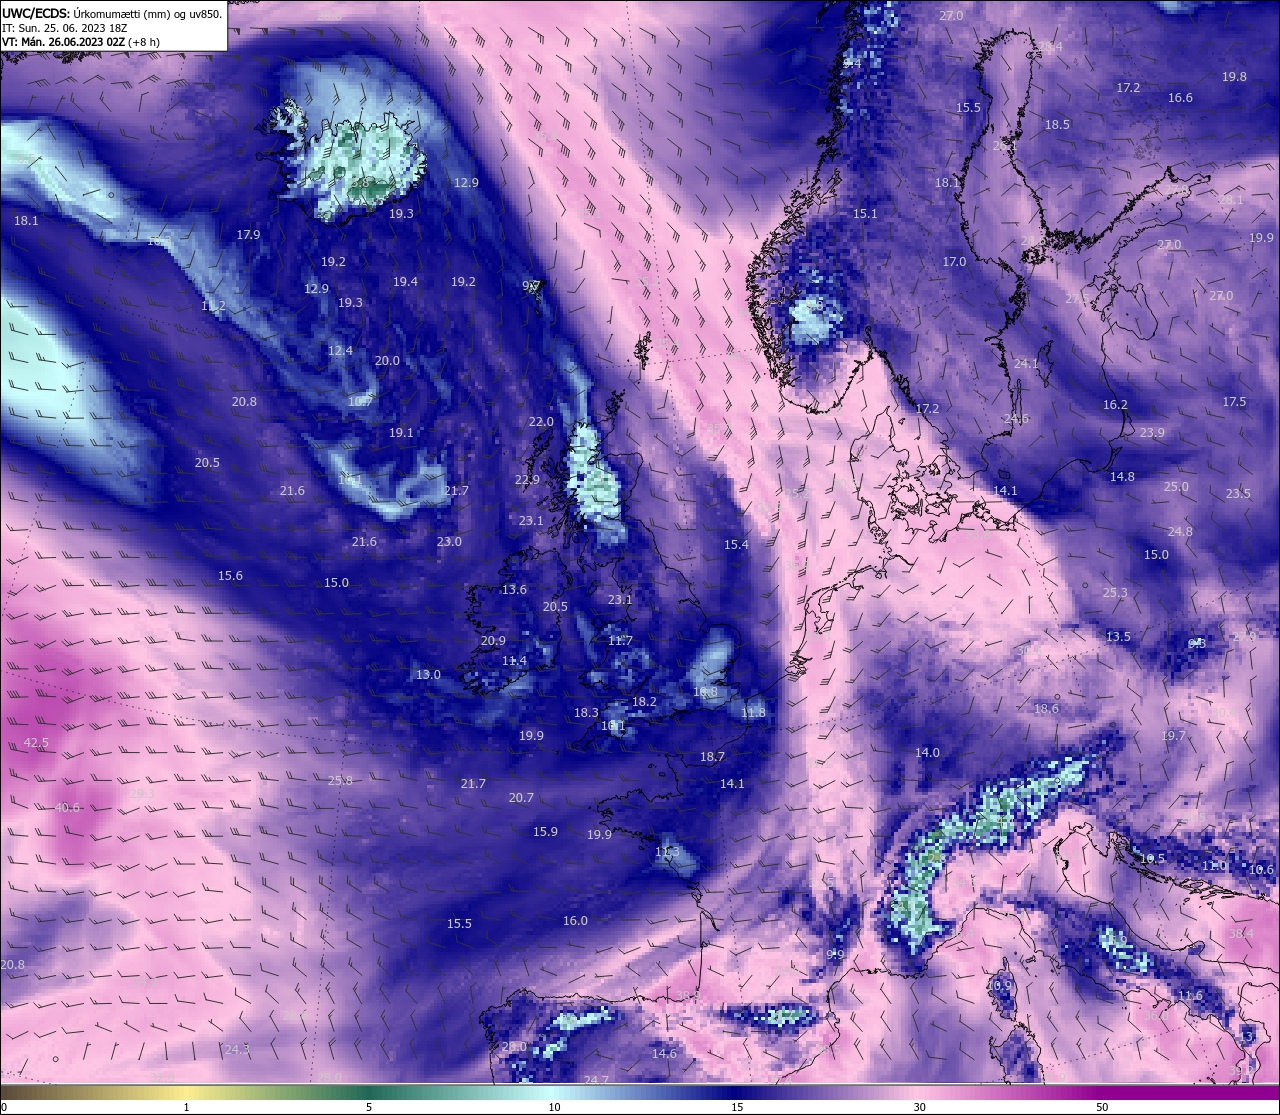Click the 25.8 value over the Atlantic
The height and width of the screenshot is (1115, 1280).
tap(340, 781)
